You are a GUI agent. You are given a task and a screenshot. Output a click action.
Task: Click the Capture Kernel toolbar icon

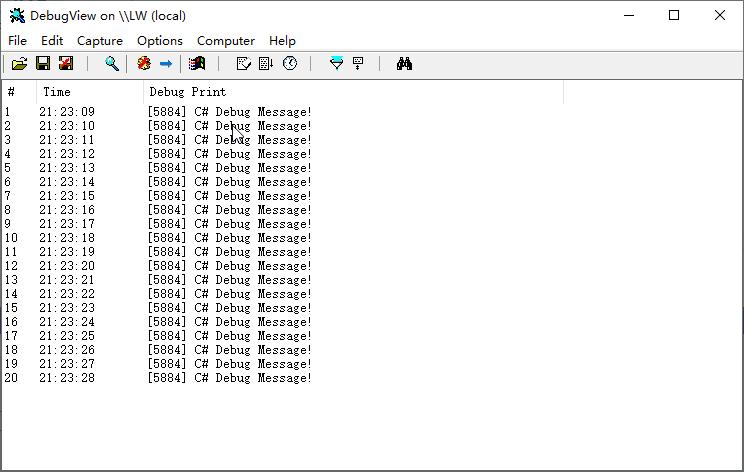197,64
